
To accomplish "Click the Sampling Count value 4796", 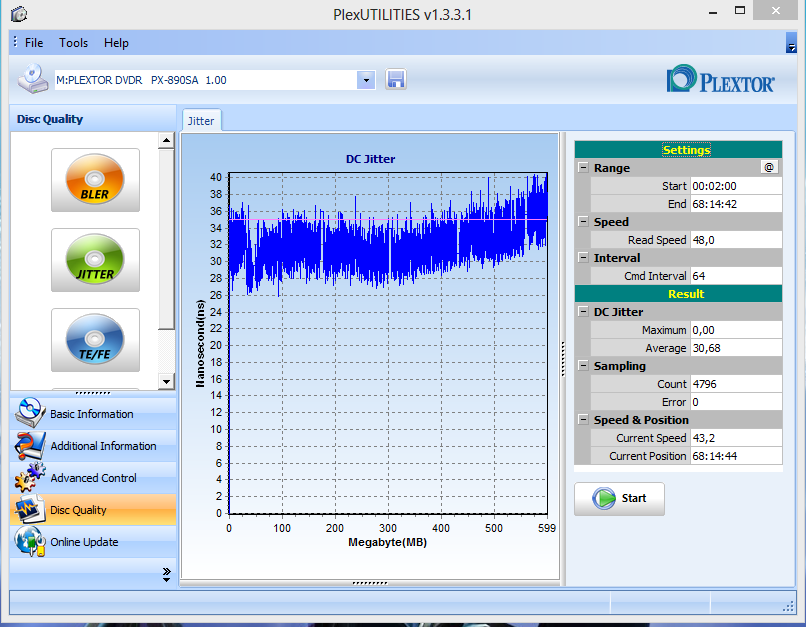I will coord(736,384).
